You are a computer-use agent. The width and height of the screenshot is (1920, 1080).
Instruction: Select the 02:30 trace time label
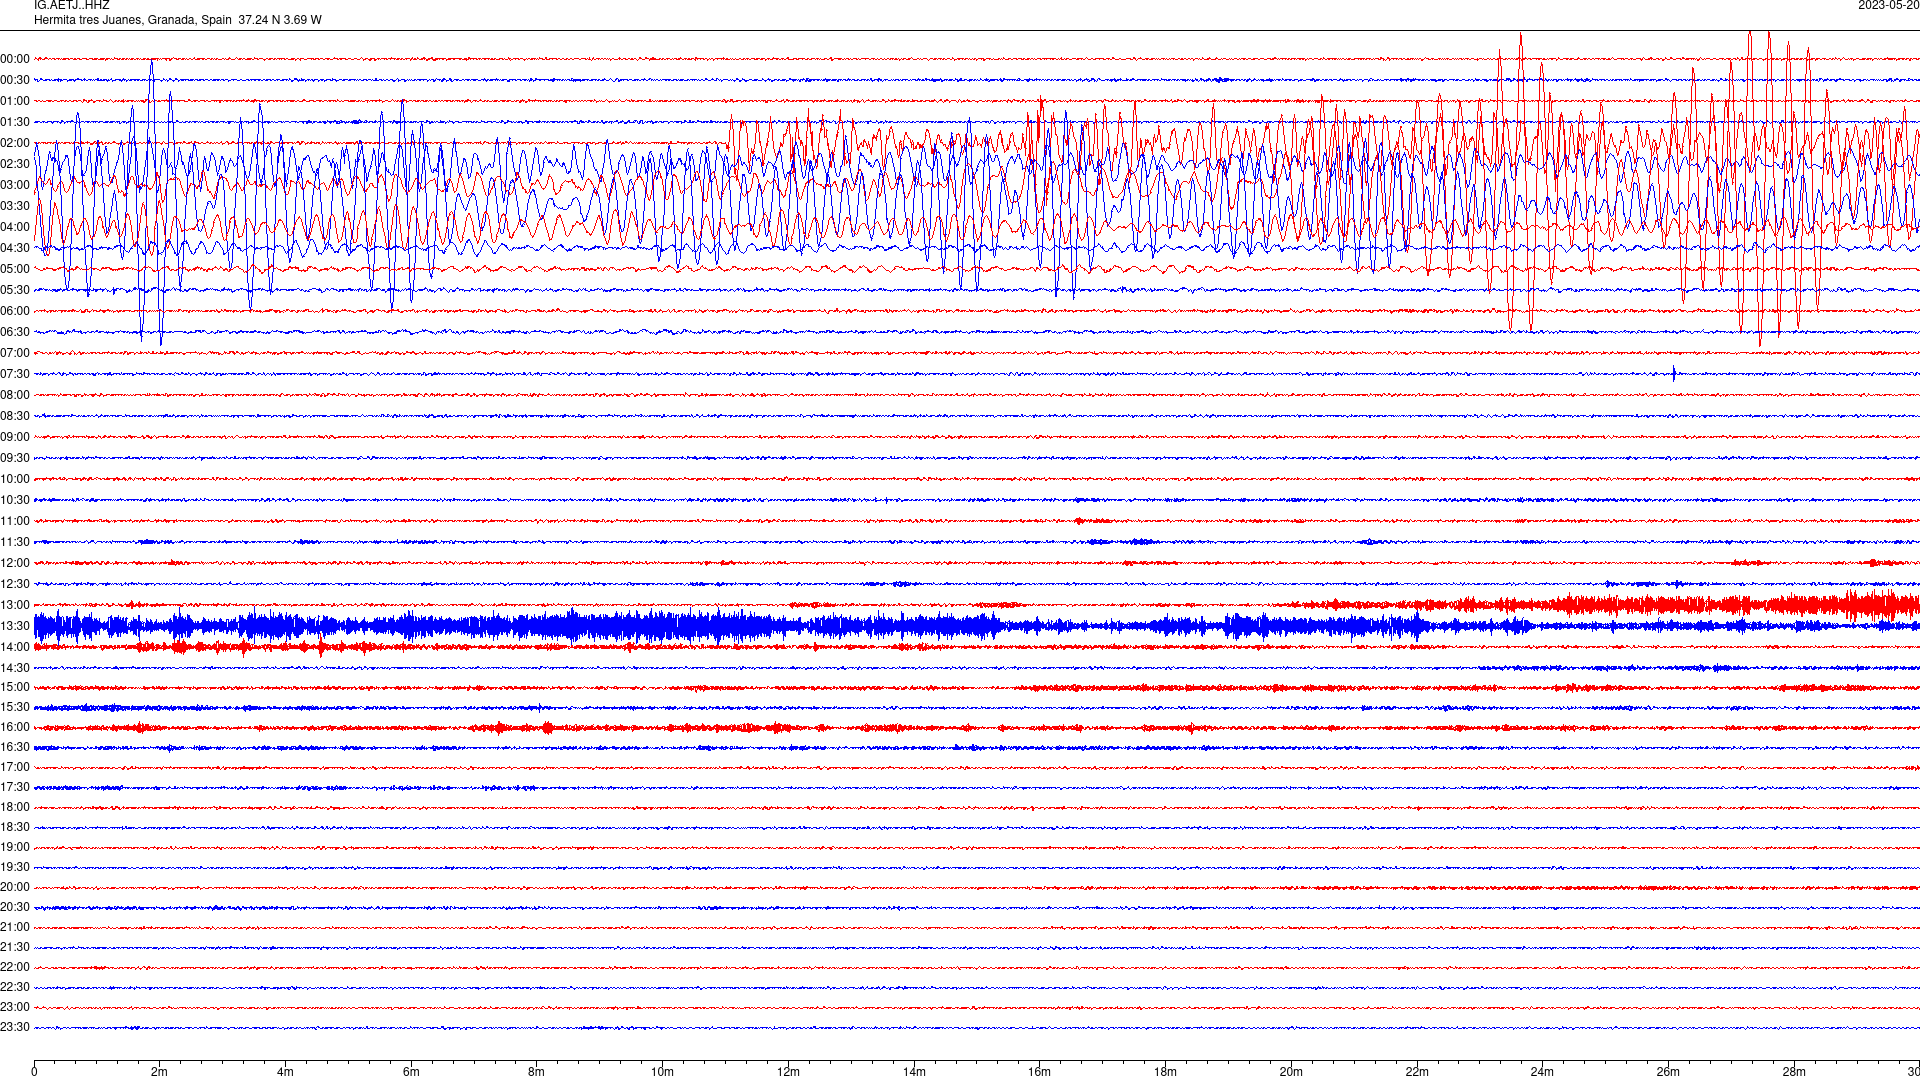point(15,164)
